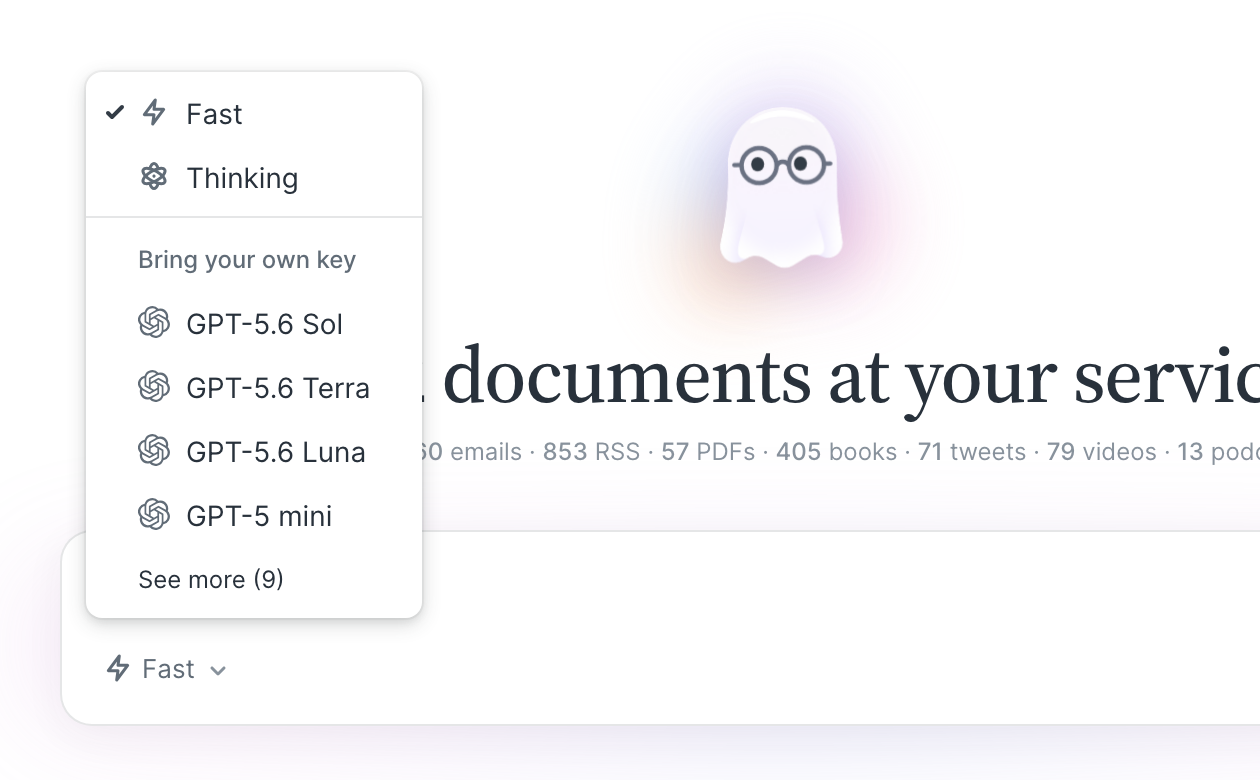Click the chevron beside the Fast selector
Screen dimensions: 1260x780
(218, 670)
